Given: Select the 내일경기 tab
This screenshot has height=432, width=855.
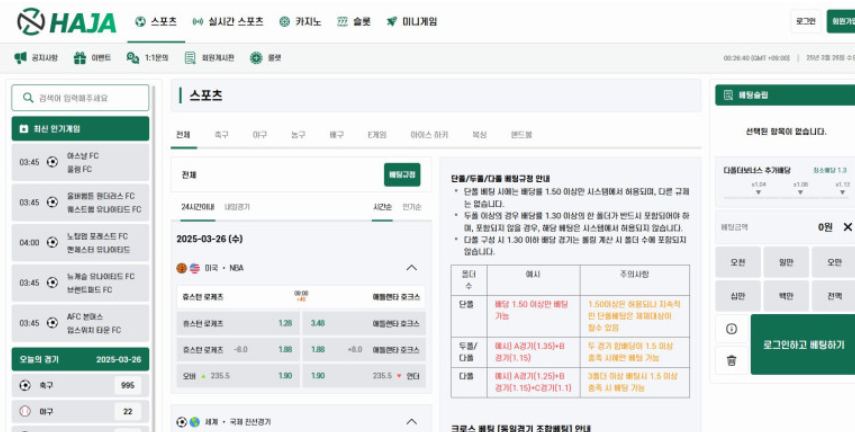Looking at the screenshot, I should (x=237, y=207).
